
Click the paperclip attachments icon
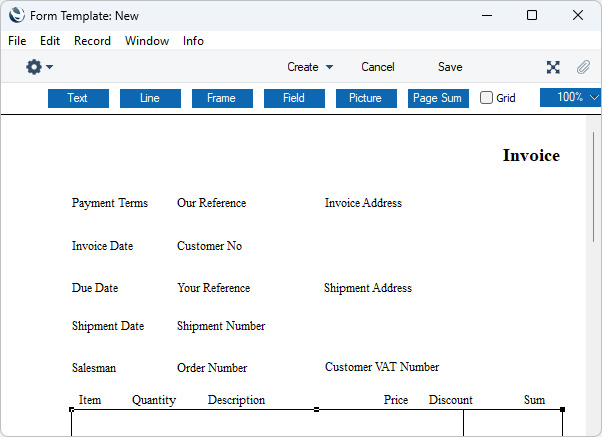coord(583,67)
